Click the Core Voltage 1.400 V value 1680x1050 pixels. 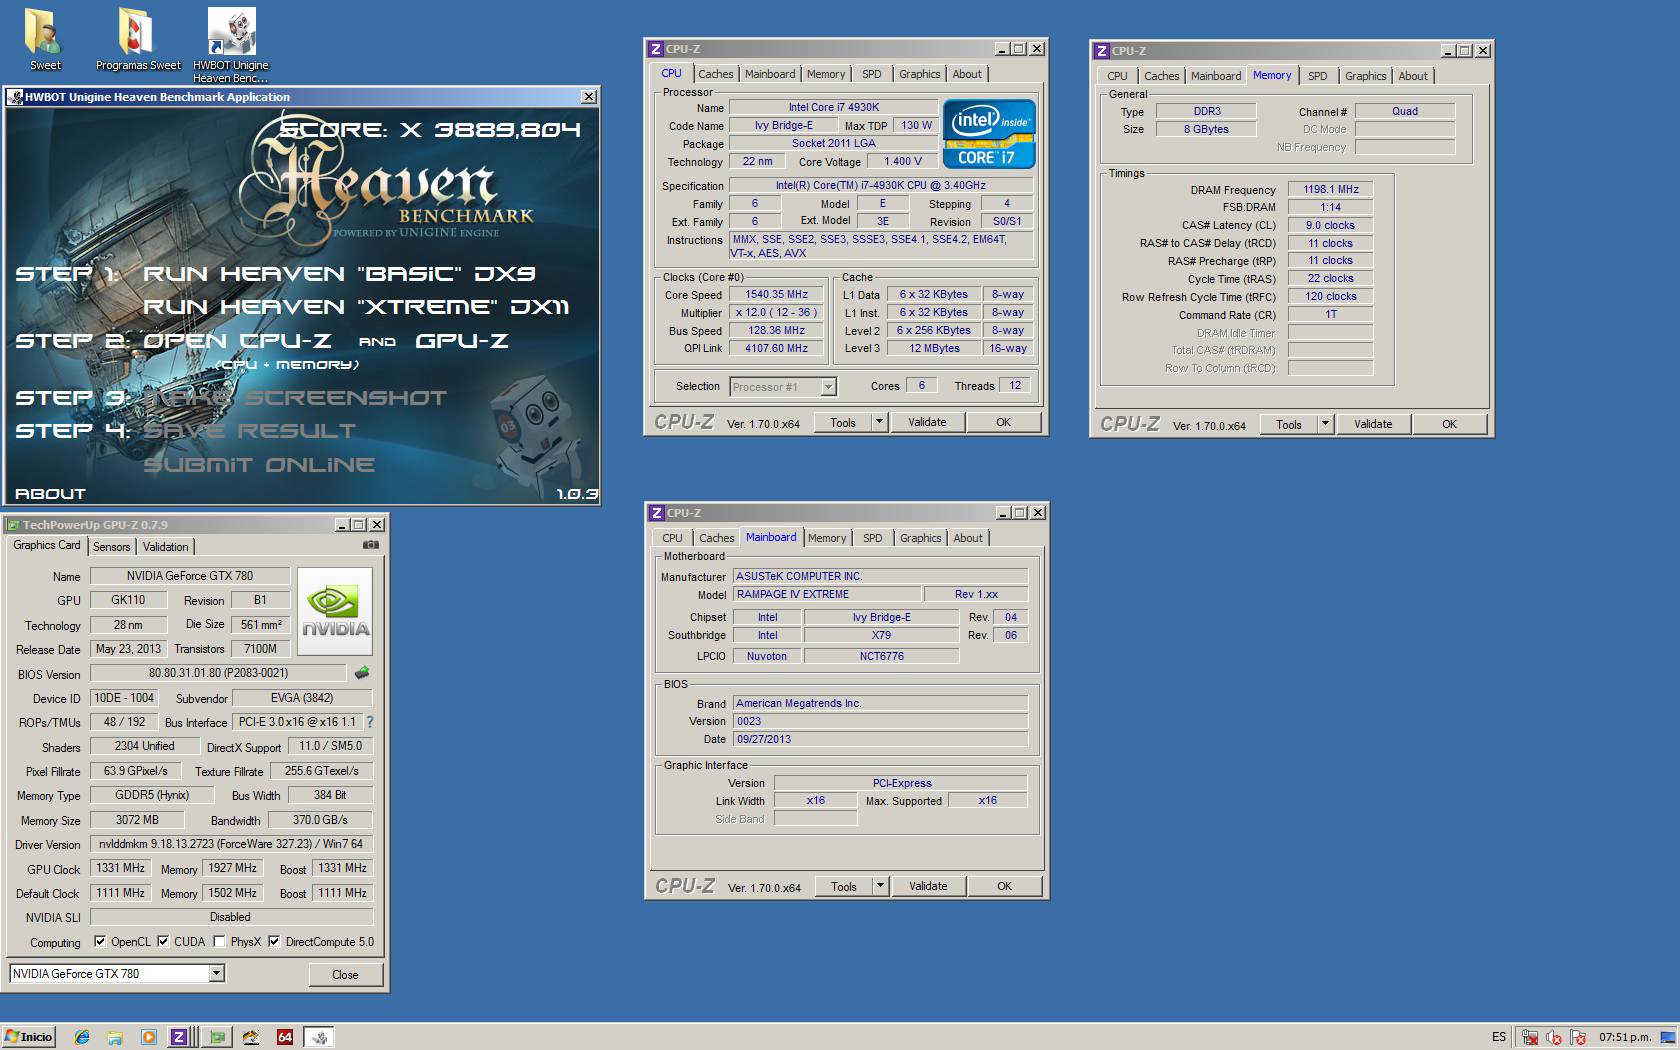[x=903, y=161]
